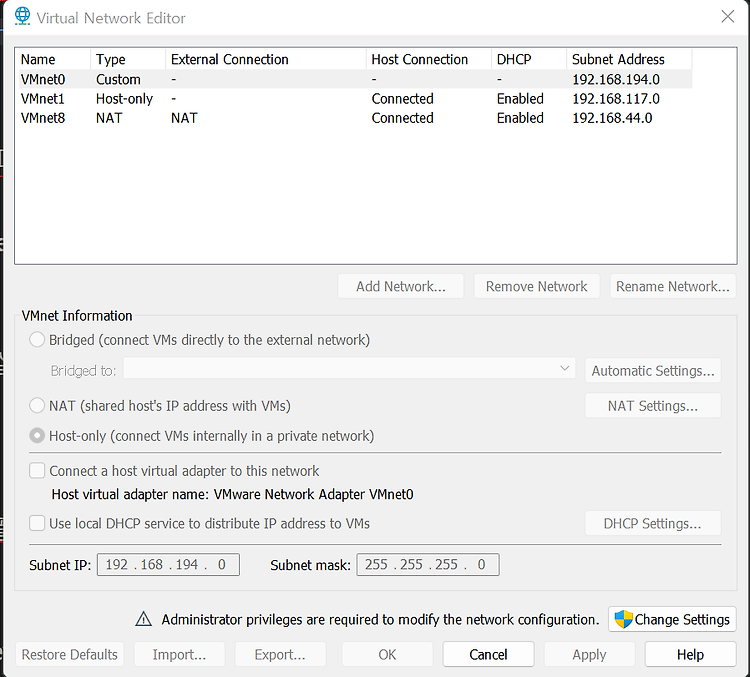
Task: Click Host virtual adapter name text
Action: [232, 494]
